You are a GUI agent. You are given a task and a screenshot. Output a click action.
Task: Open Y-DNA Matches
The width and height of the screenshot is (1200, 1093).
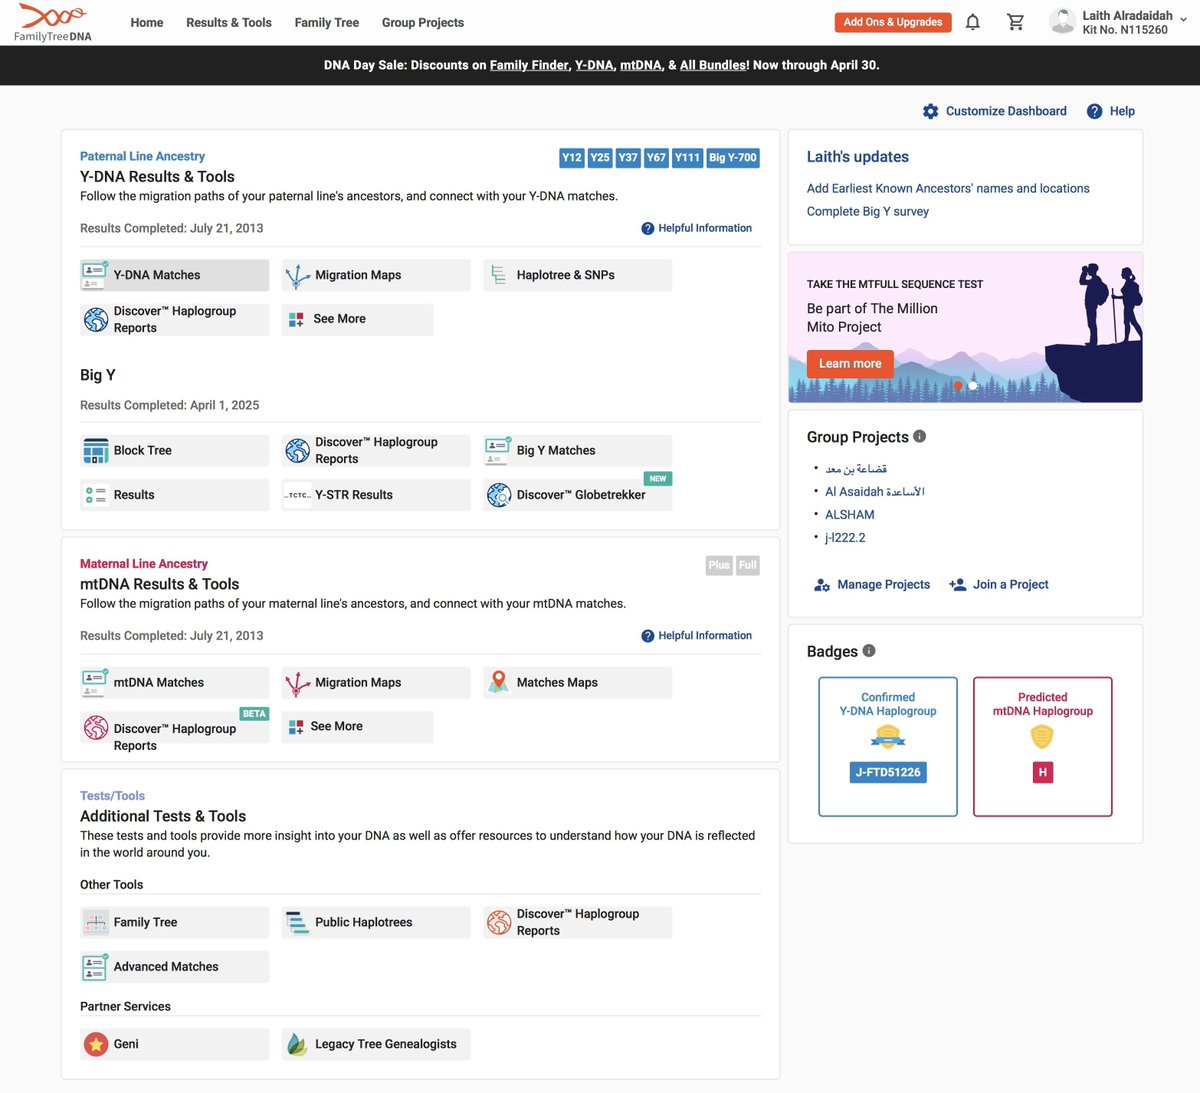click(x=174, y=275)
